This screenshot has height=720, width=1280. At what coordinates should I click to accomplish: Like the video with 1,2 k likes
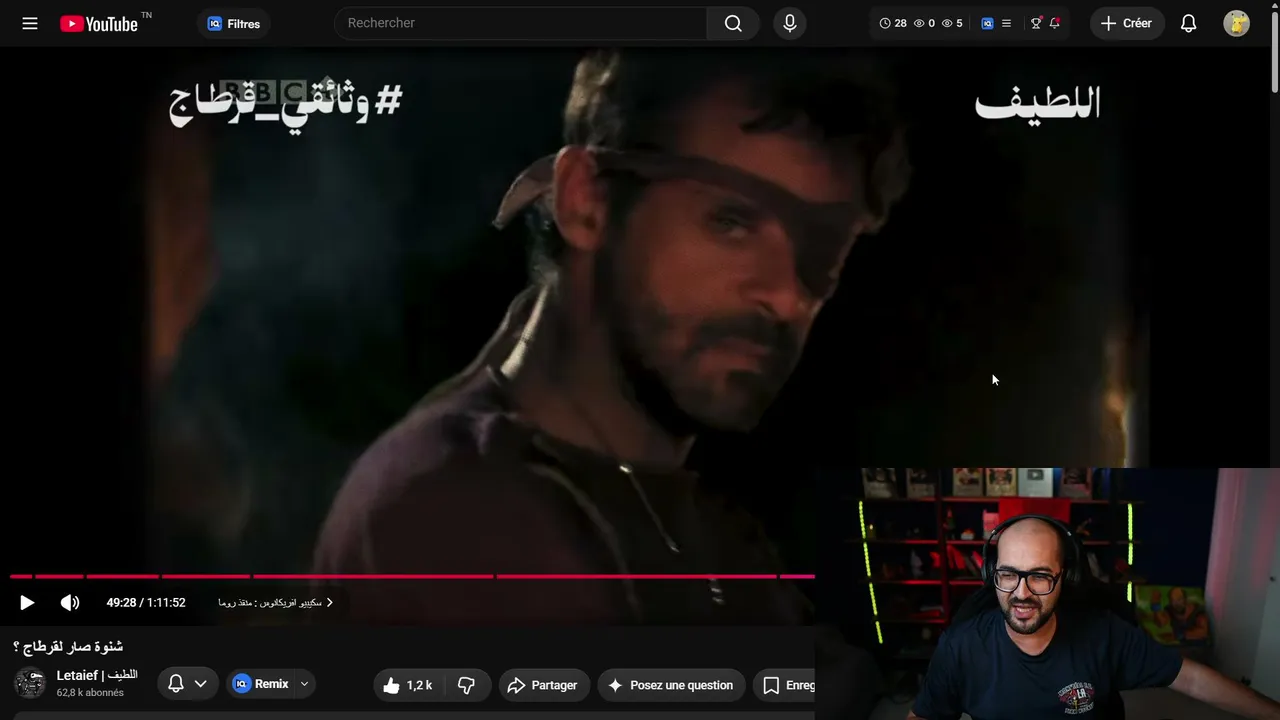[x=408, y=685]
